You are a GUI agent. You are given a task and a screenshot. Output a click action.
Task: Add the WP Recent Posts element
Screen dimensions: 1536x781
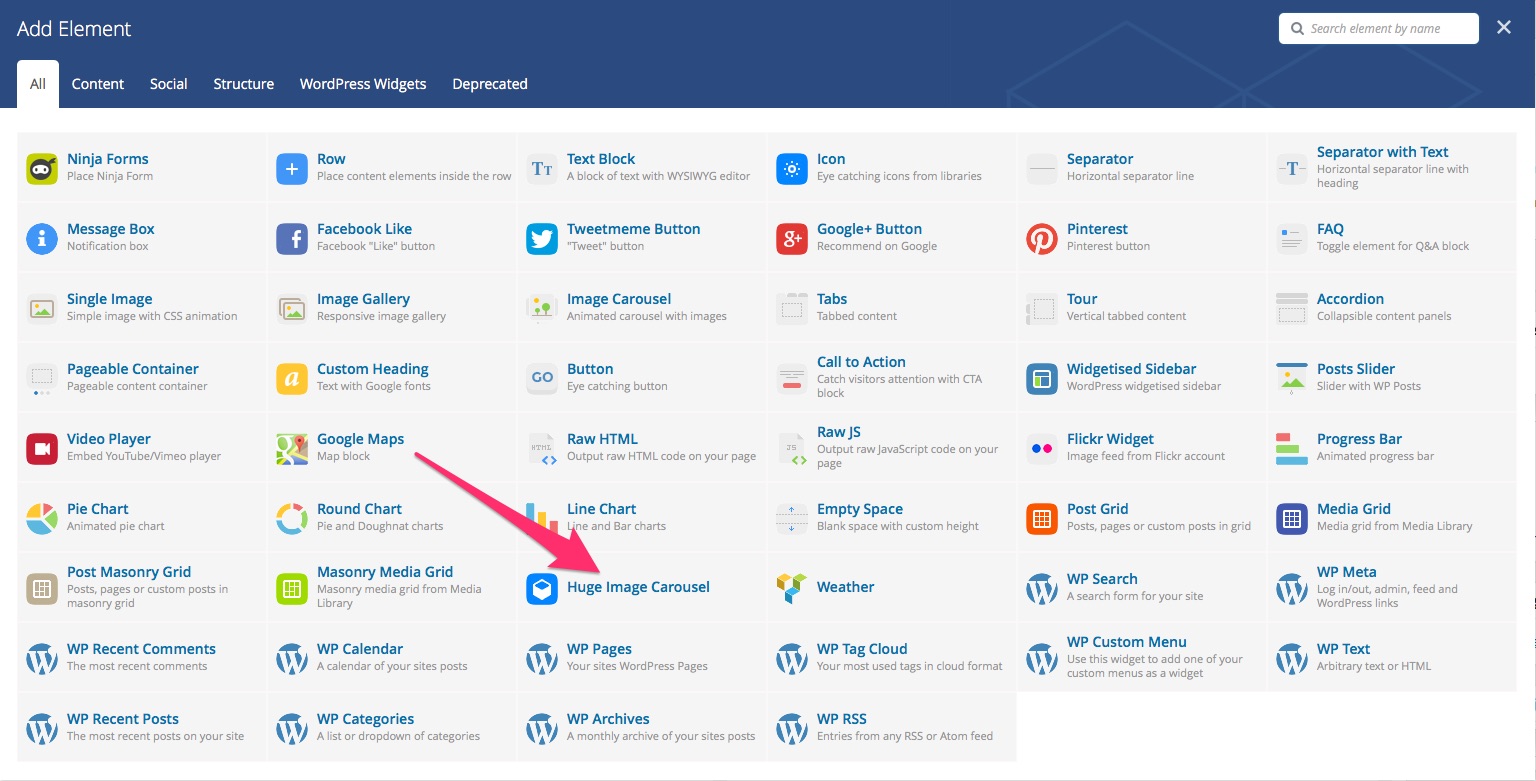[142, 728]
